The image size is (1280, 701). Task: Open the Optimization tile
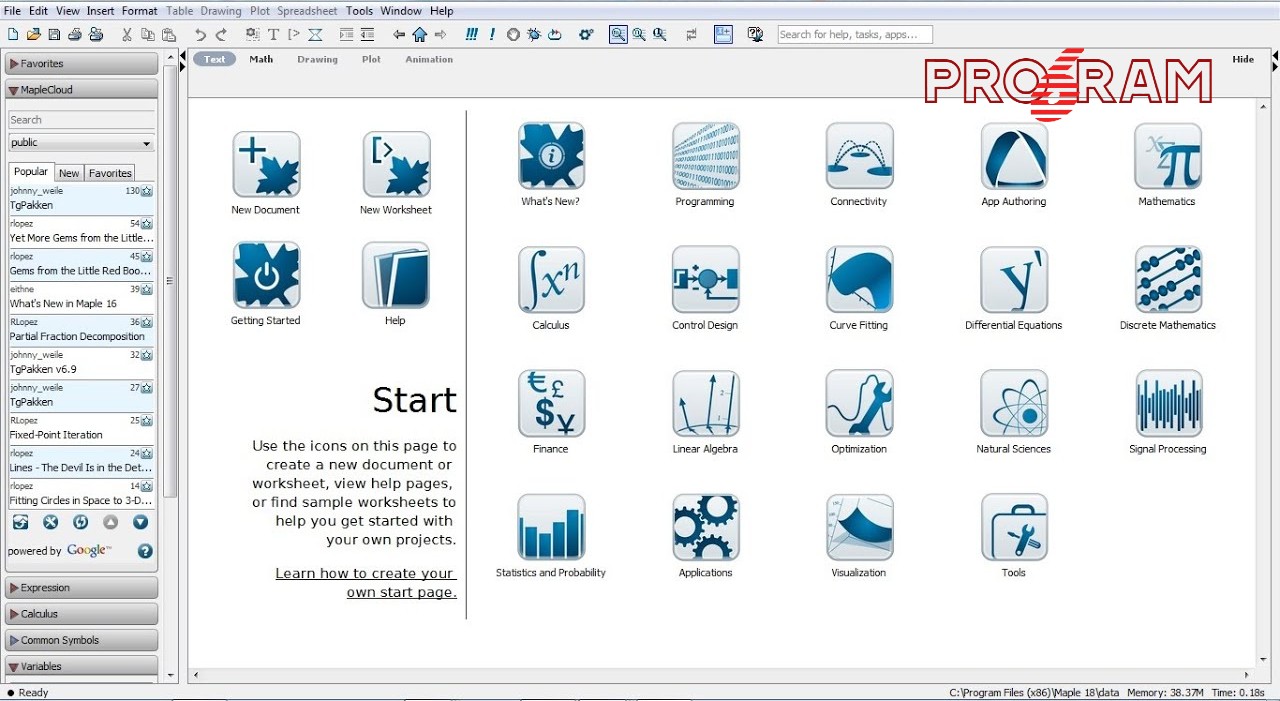click(859, 404)
